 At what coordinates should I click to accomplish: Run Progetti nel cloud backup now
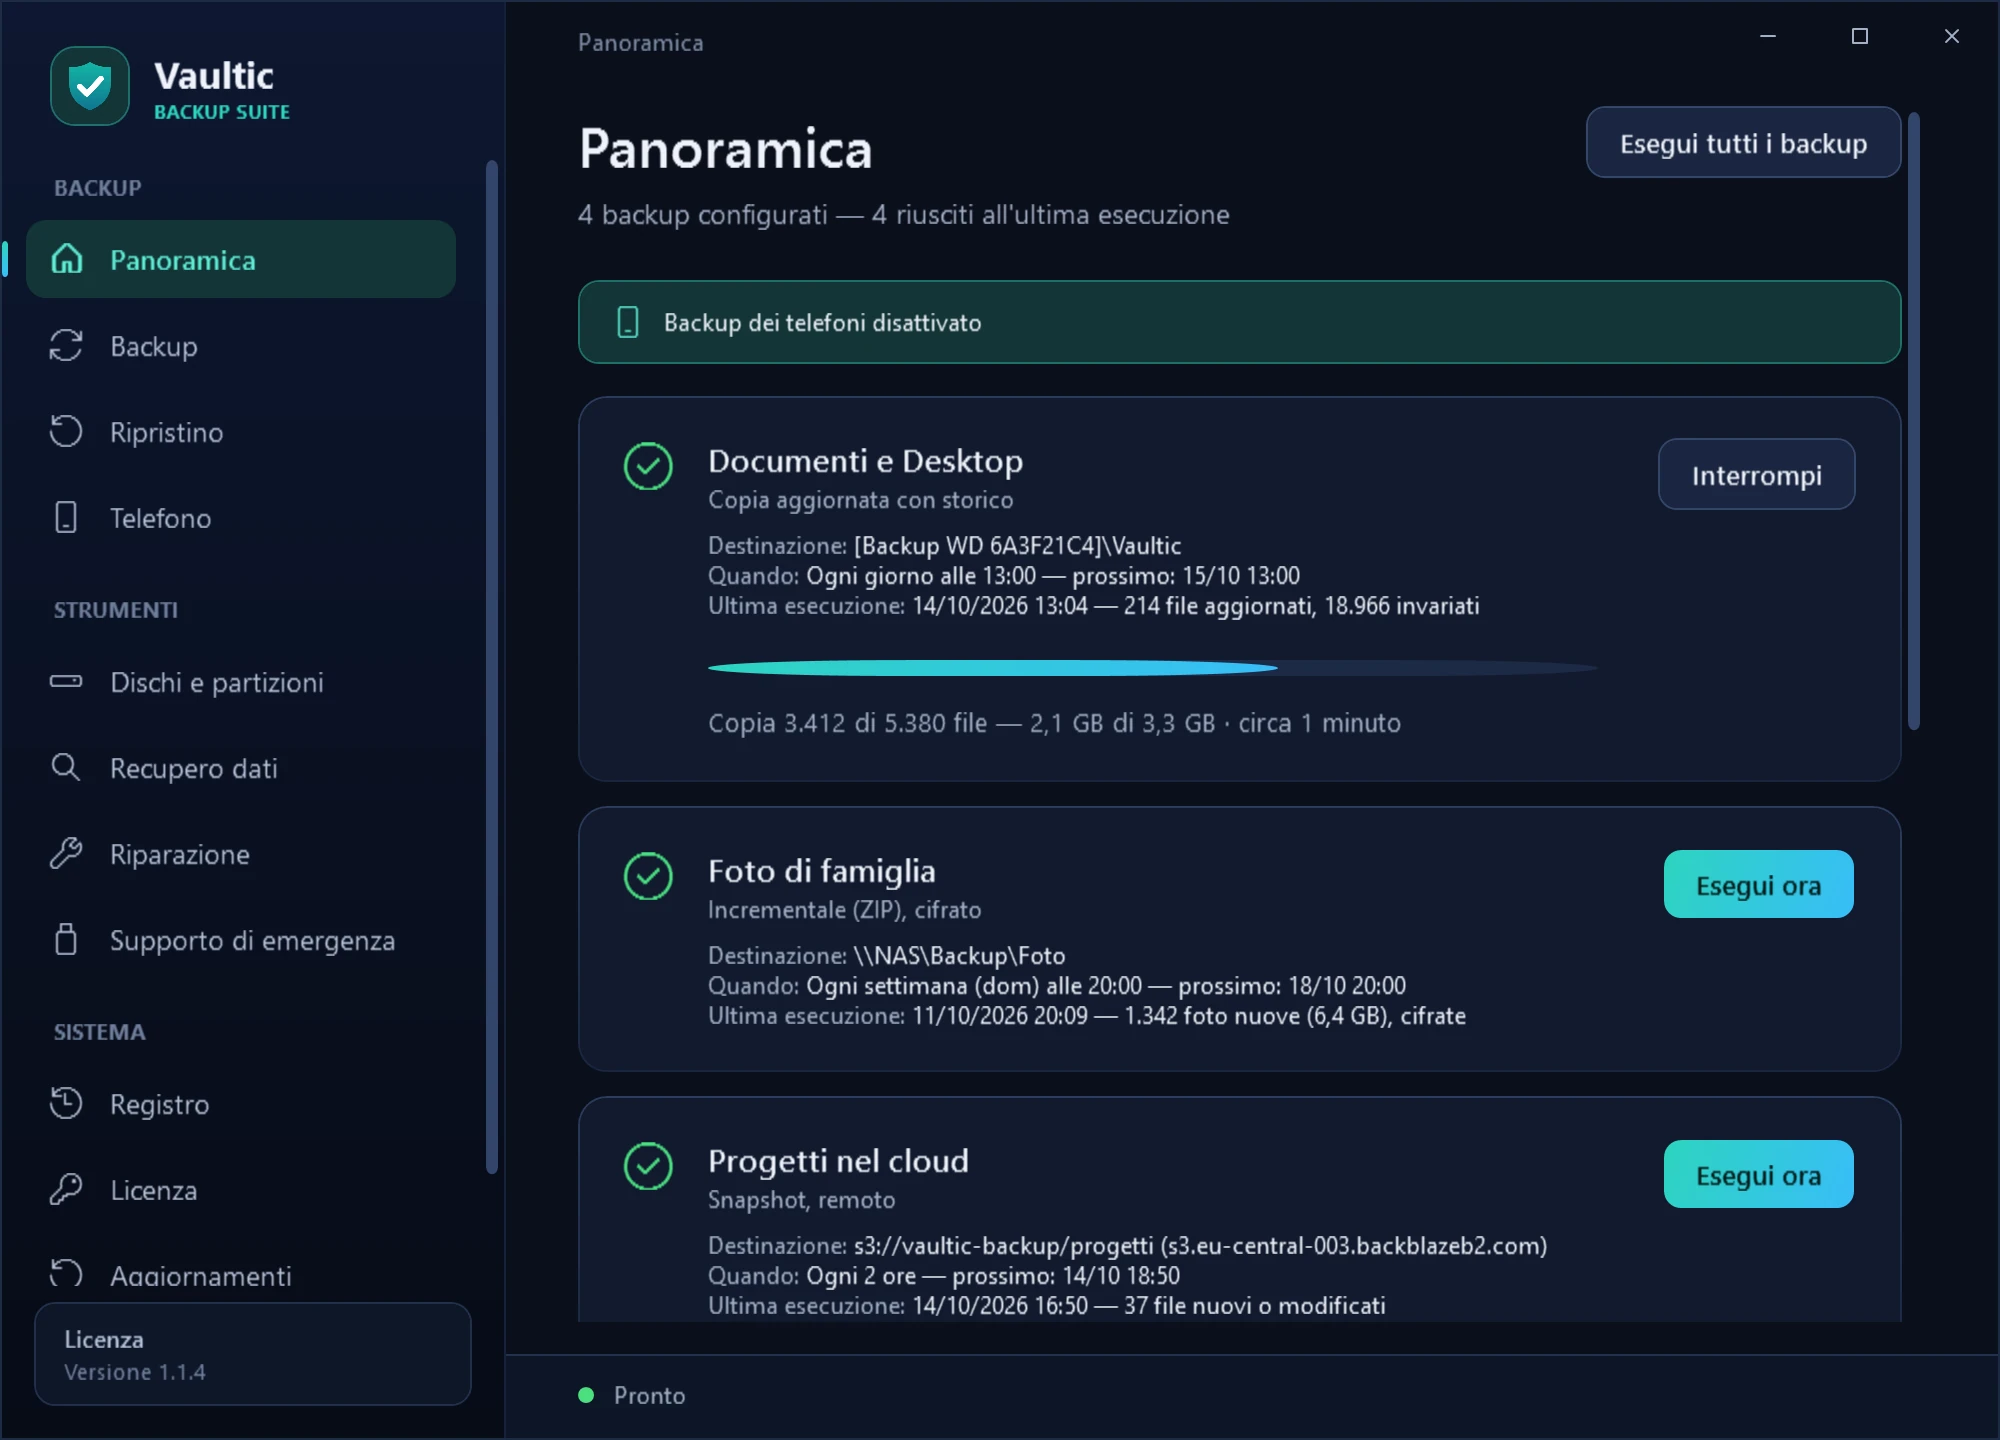coord(1758,1175)
